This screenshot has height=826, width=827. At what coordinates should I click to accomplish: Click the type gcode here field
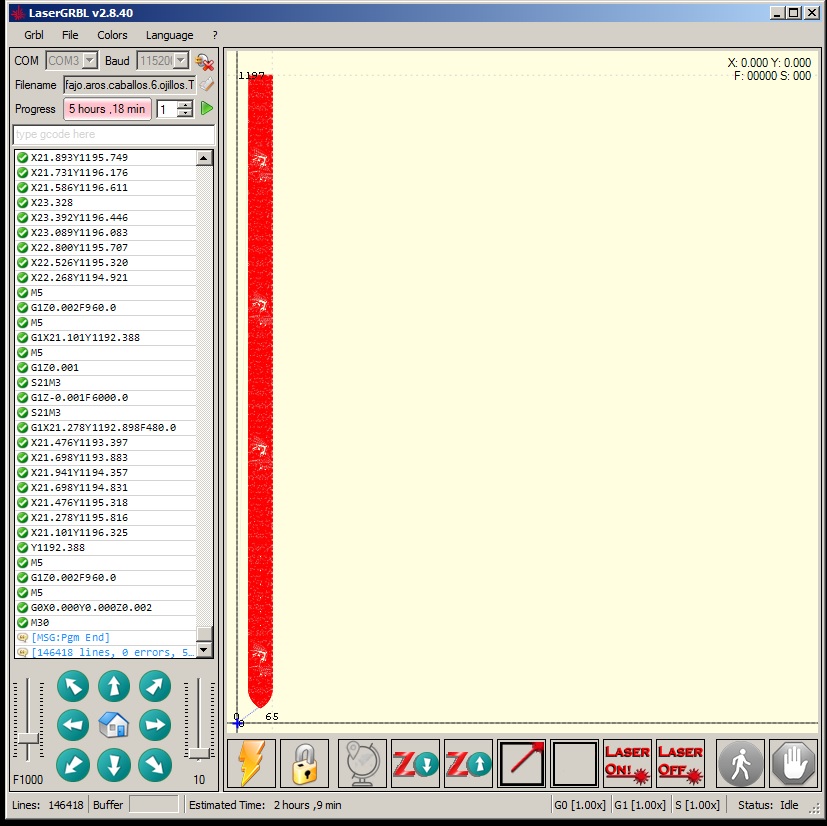(113, 135)
